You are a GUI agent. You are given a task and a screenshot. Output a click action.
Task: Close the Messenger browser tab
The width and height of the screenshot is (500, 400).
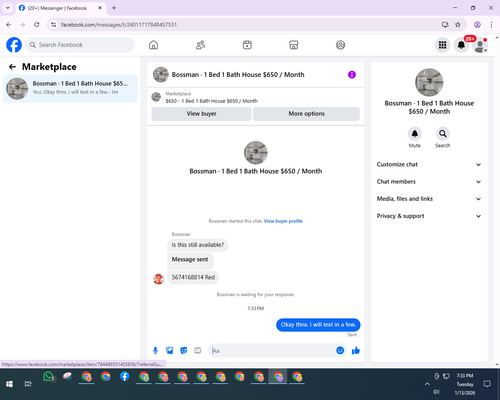(x=100, y=8)
